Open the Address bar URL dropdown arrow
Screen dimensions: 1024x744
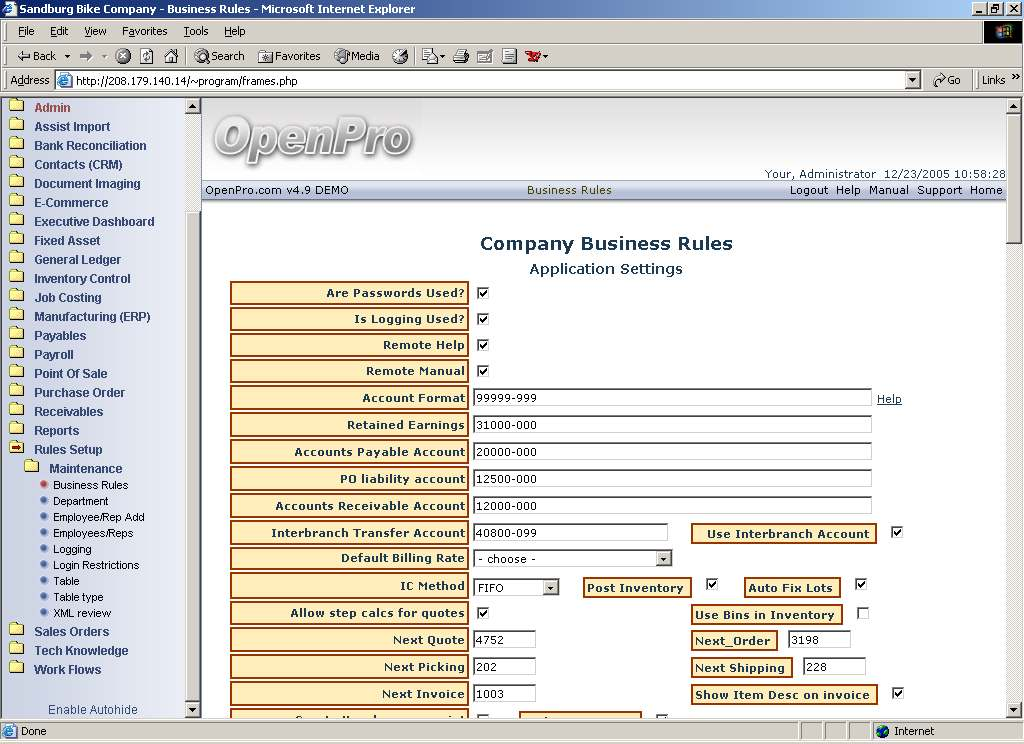[912, 80]
